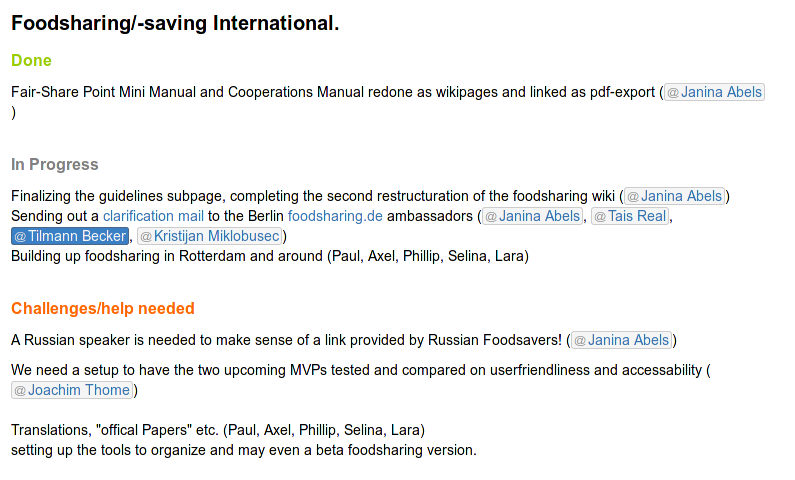Image resolution: width=795 pixels, height=480 pixels.
Task: Click @Janina Abels after foodsharing wiki sentence
Action: pos(674,196)
